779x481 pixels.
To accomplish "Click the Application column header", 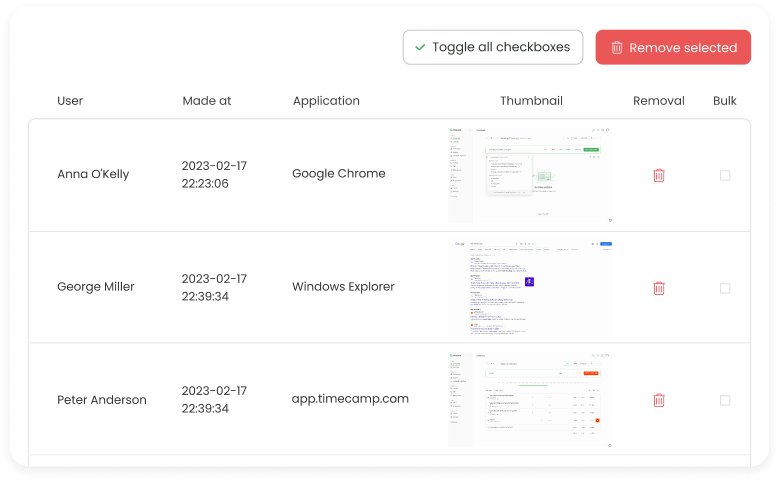I will point(326,101).
